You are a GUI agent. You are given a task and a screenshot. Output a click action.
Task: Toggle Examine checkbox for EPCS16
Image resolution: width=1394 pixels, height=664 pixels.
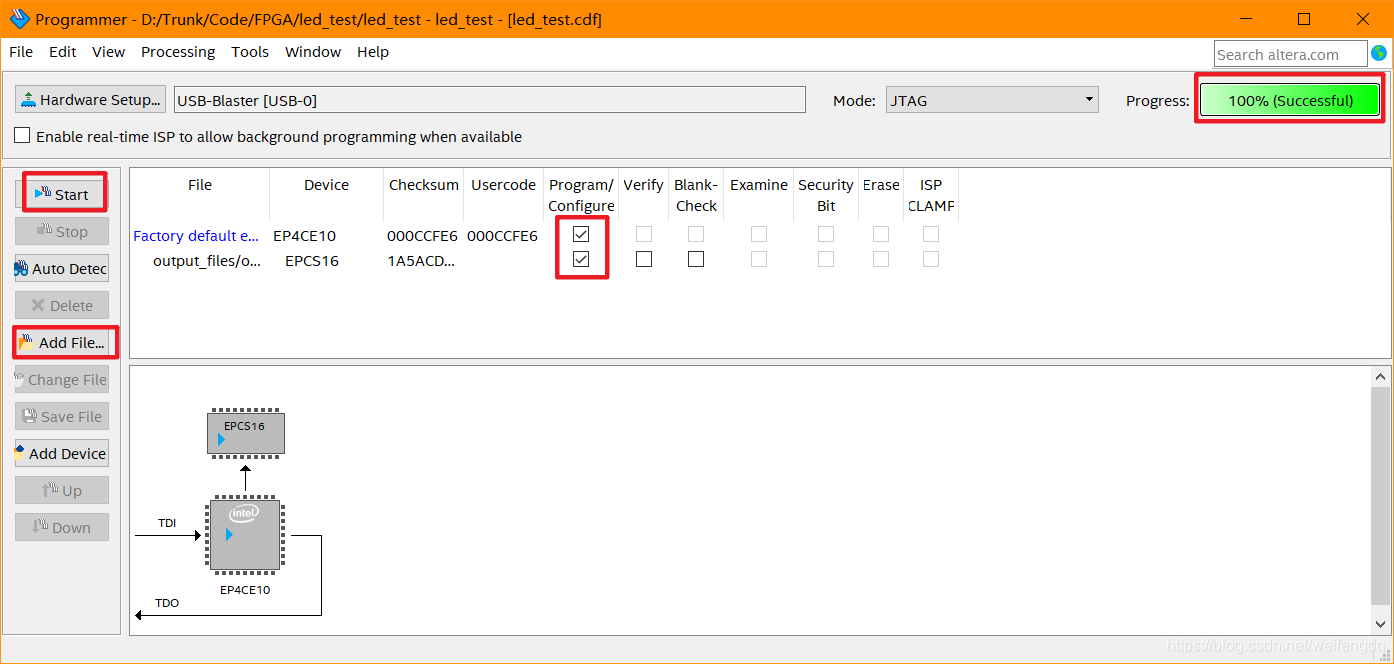pos(759,259)
